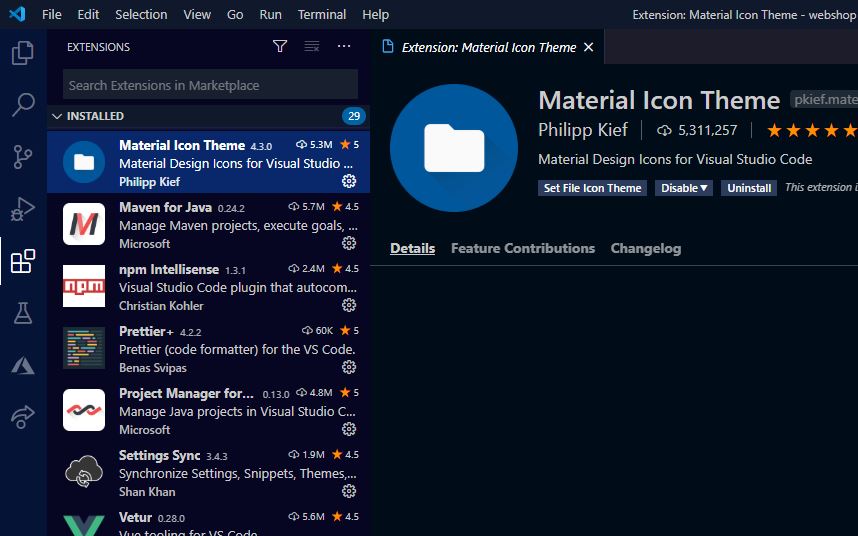
Task: Click the npm Intellisense extension logo
Action: click(x=84, y=286)
